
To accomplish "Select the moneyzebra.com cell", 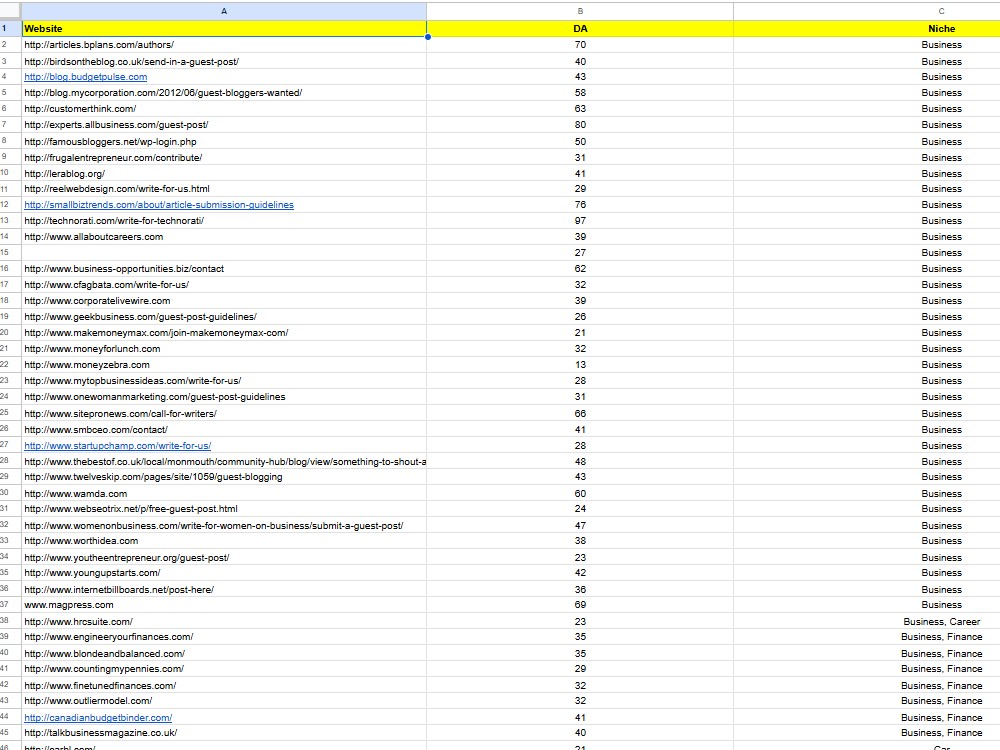I will [224, 365].
